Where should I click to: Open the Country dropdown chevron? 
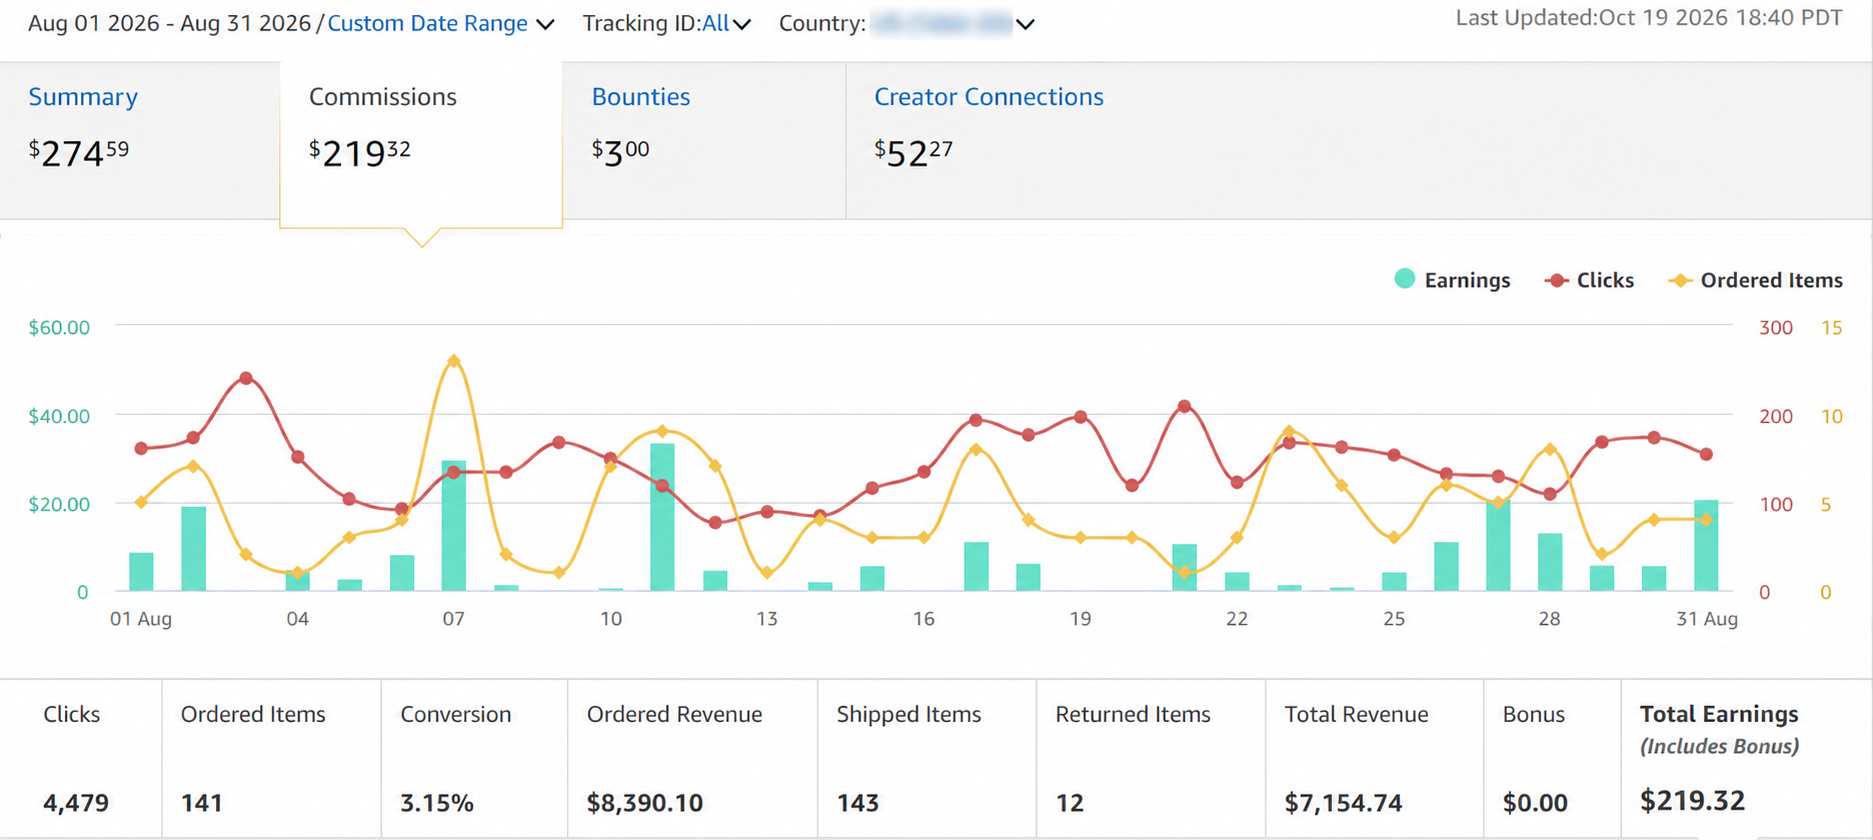click(1025, 24)
